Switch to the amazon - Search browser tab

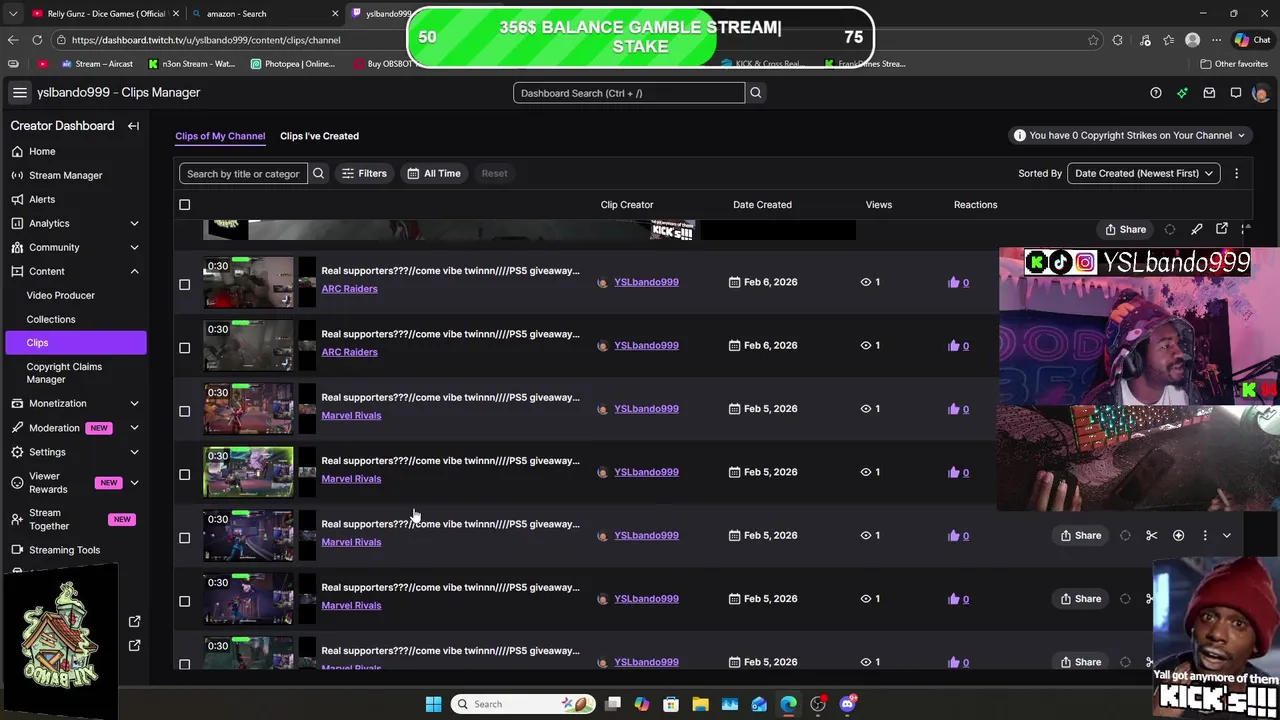pos(265,14)
